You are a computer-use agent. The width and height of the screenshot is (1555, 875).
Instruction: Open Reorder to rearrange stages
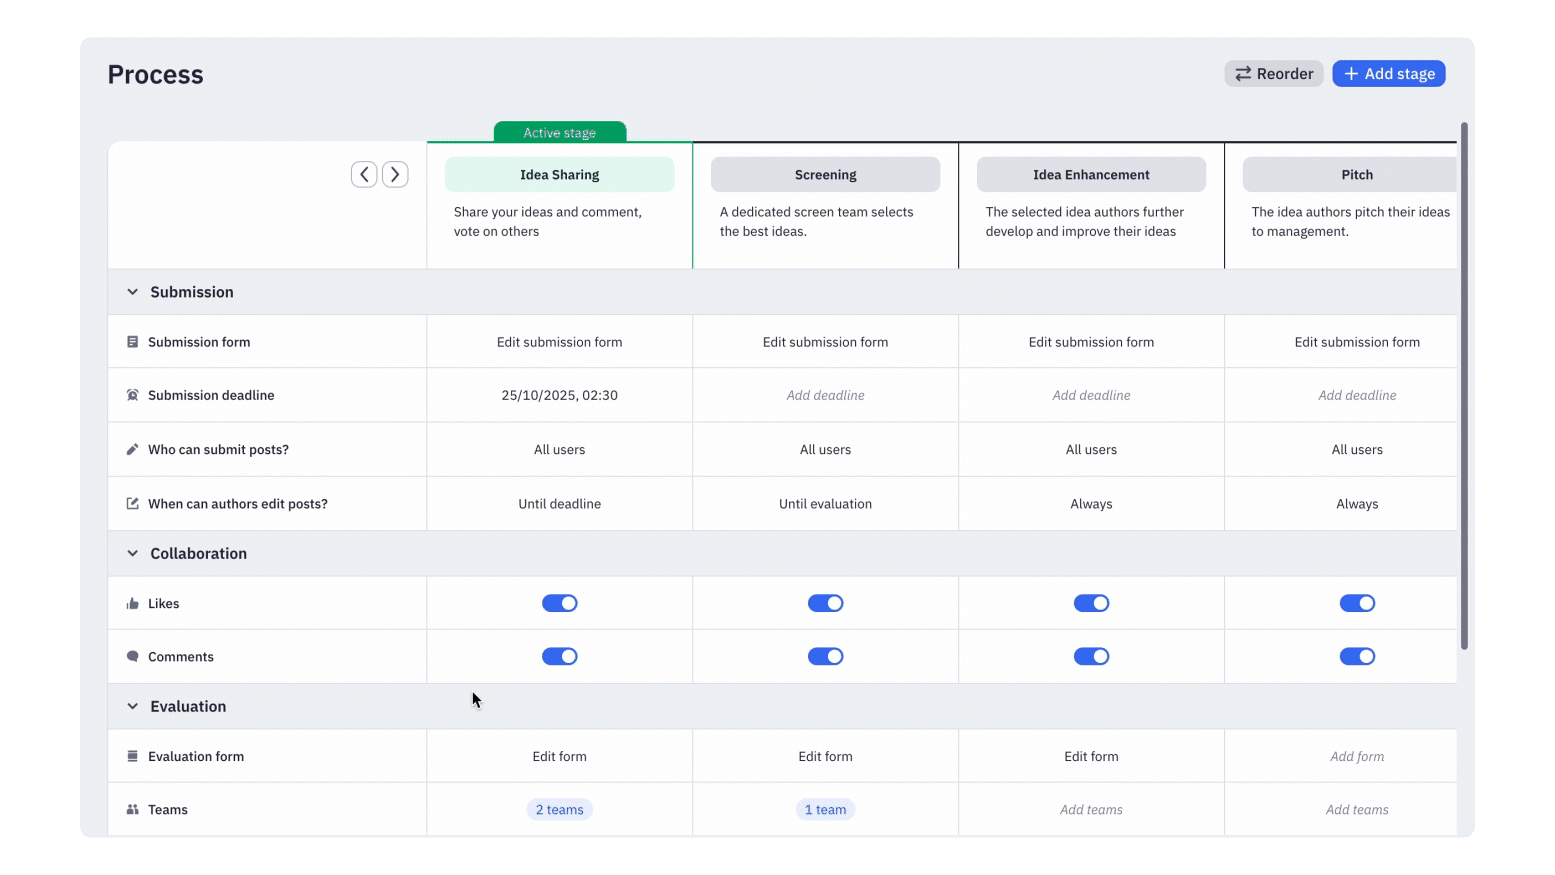click(1273, 73)
